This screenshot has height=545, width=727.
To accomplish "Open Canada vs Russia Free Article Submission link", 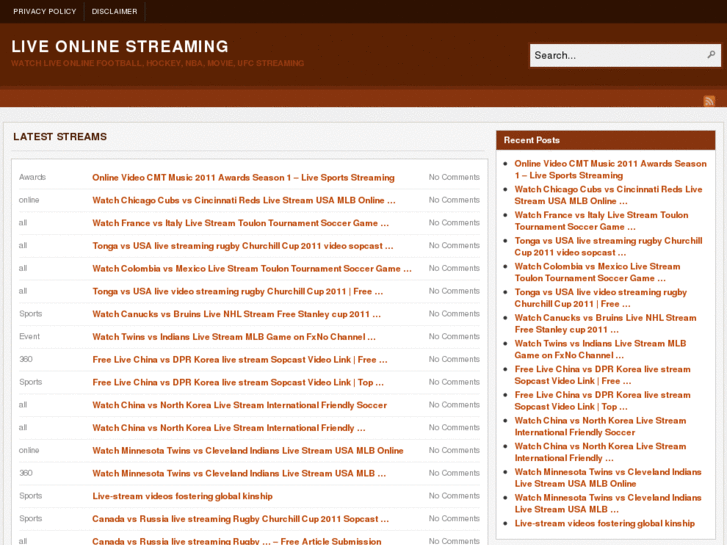I will [x=236, y=541].
